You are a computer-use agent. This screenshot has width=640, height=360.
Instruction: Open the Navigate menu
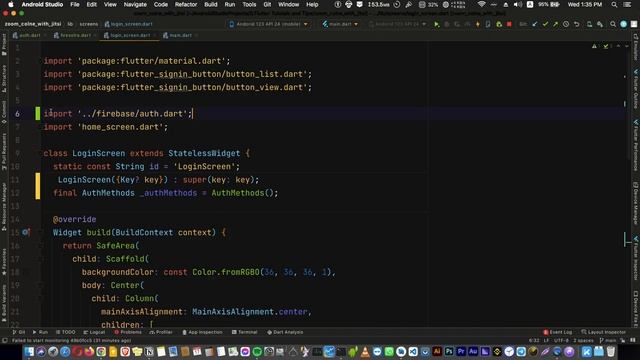(135, 4)
